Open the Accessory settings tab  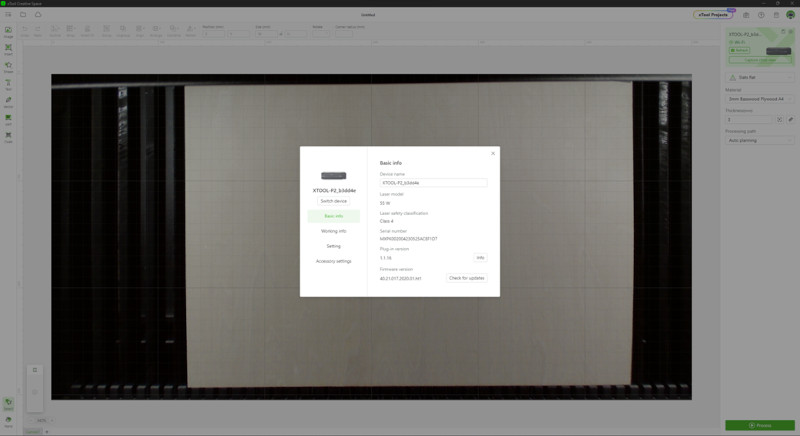click(333, 261)
